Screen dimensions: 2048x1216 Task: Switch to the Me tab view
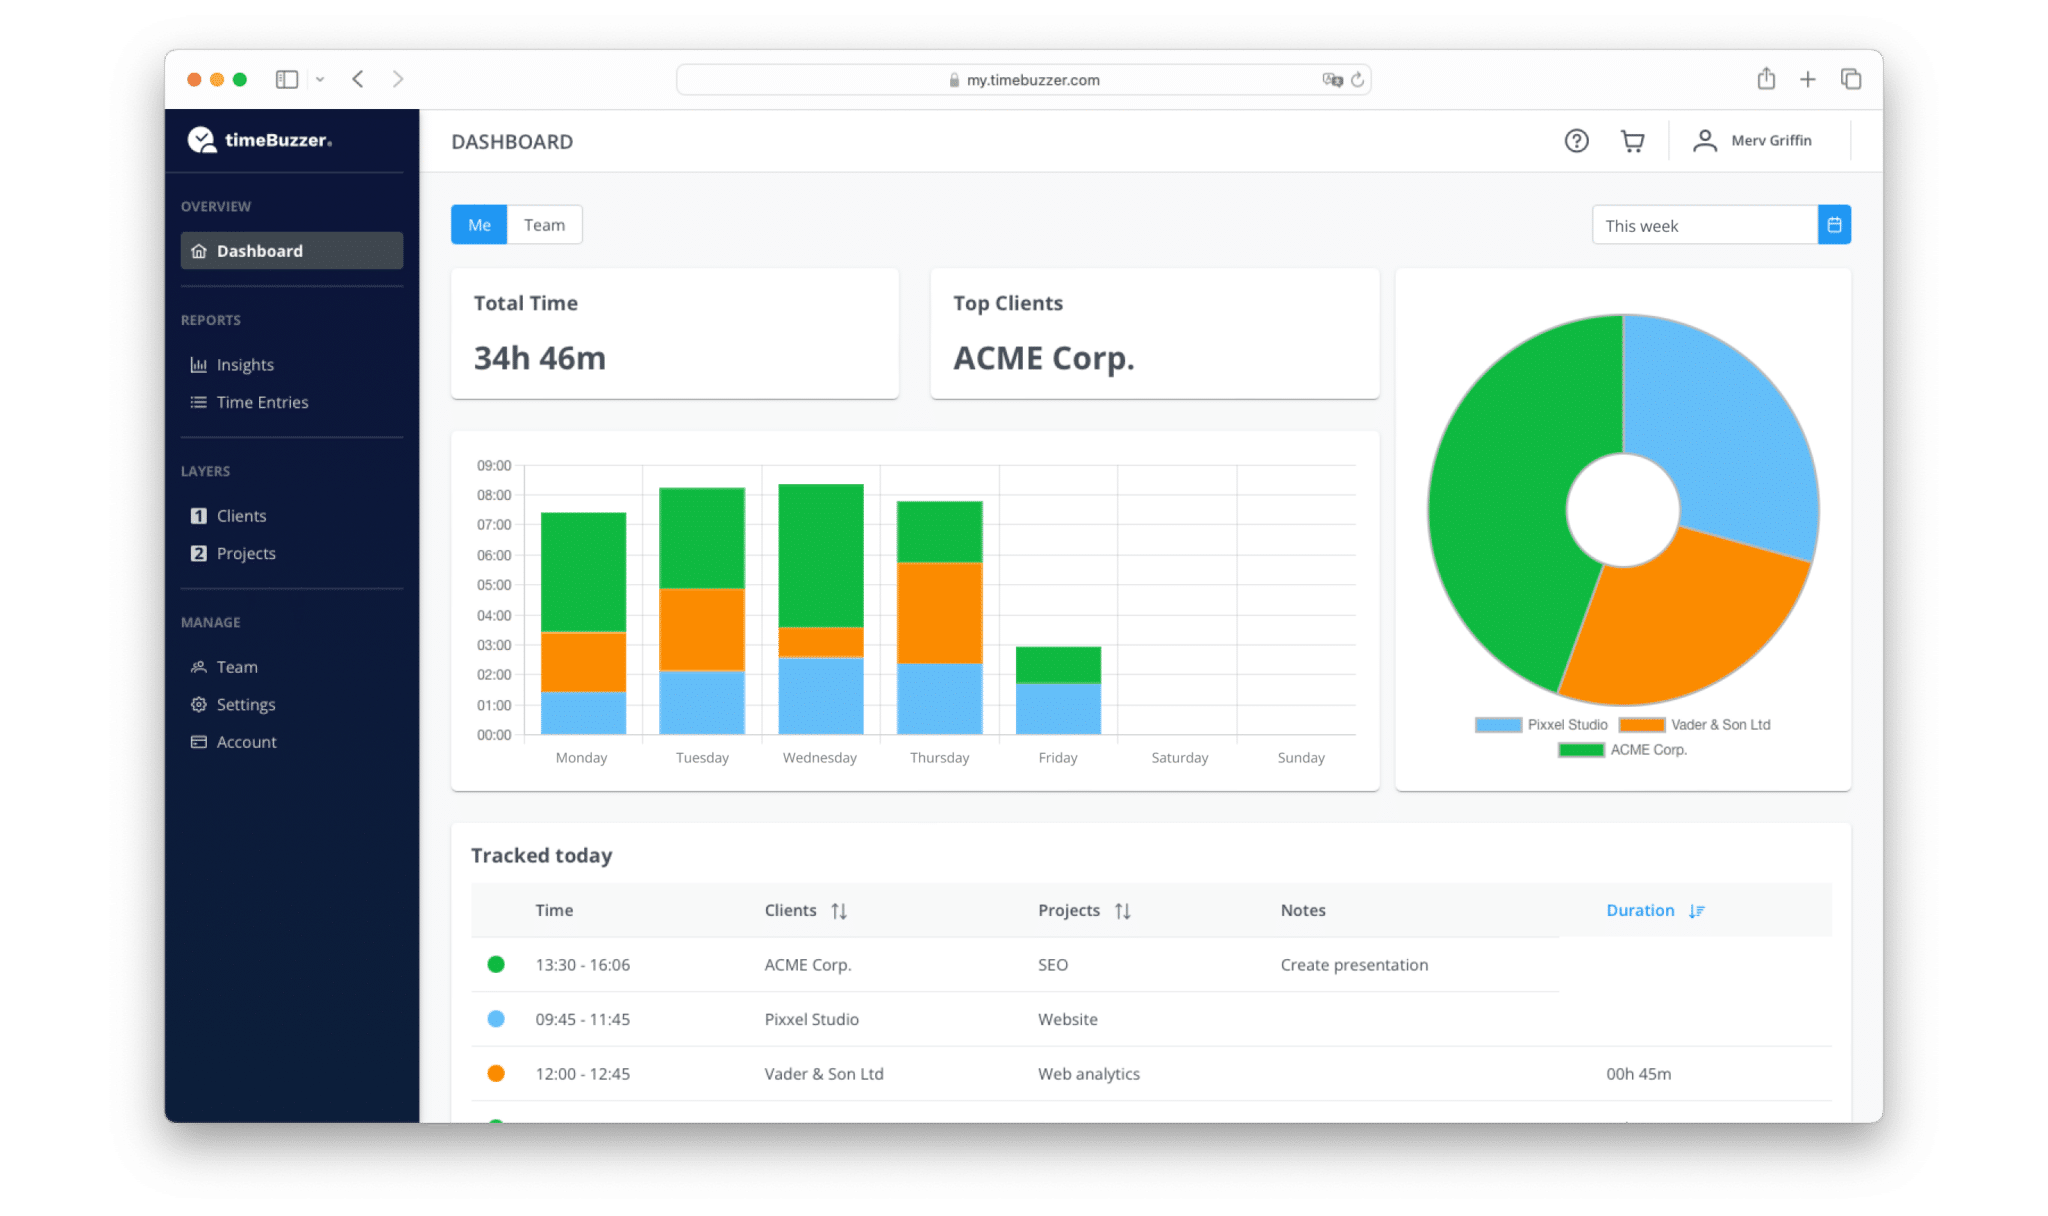479,223
